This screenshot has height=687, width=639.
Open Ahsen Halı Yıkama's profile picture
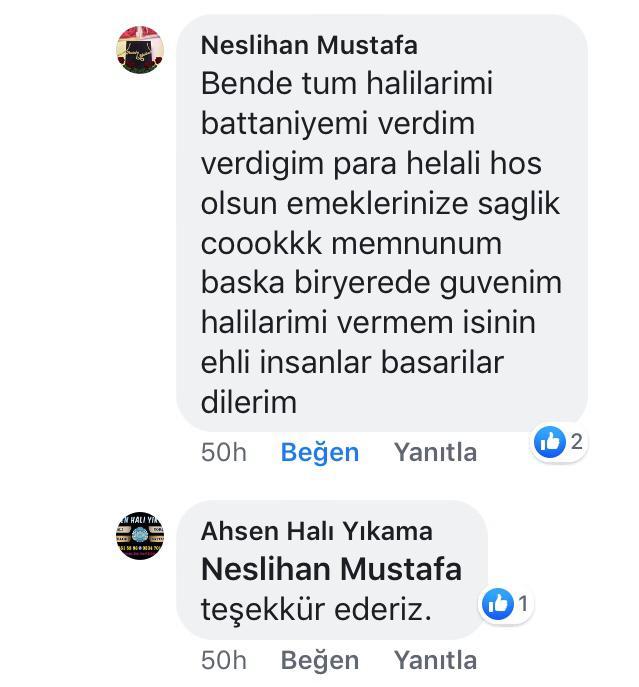[x=140, y=535]
